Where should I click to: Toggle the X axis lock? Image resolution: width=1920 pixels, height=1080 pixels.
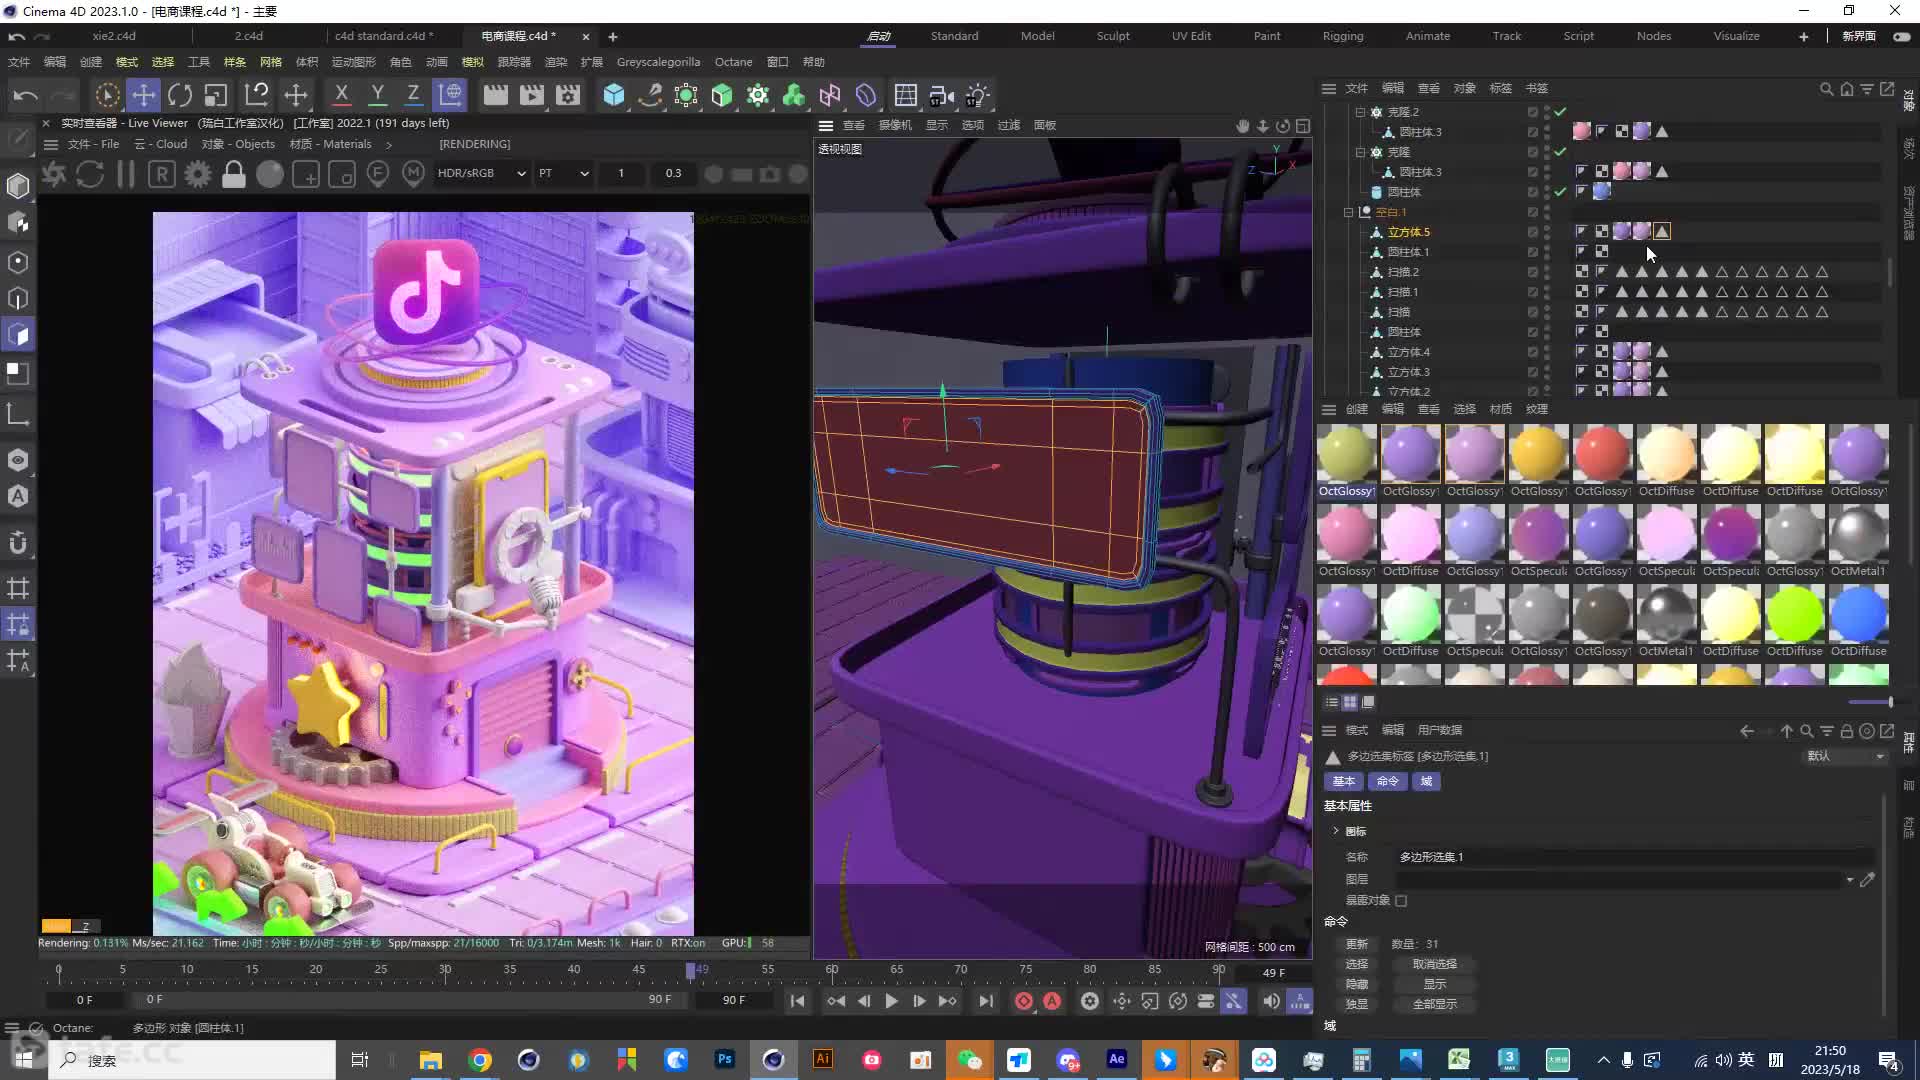click(x=341, y=94)
